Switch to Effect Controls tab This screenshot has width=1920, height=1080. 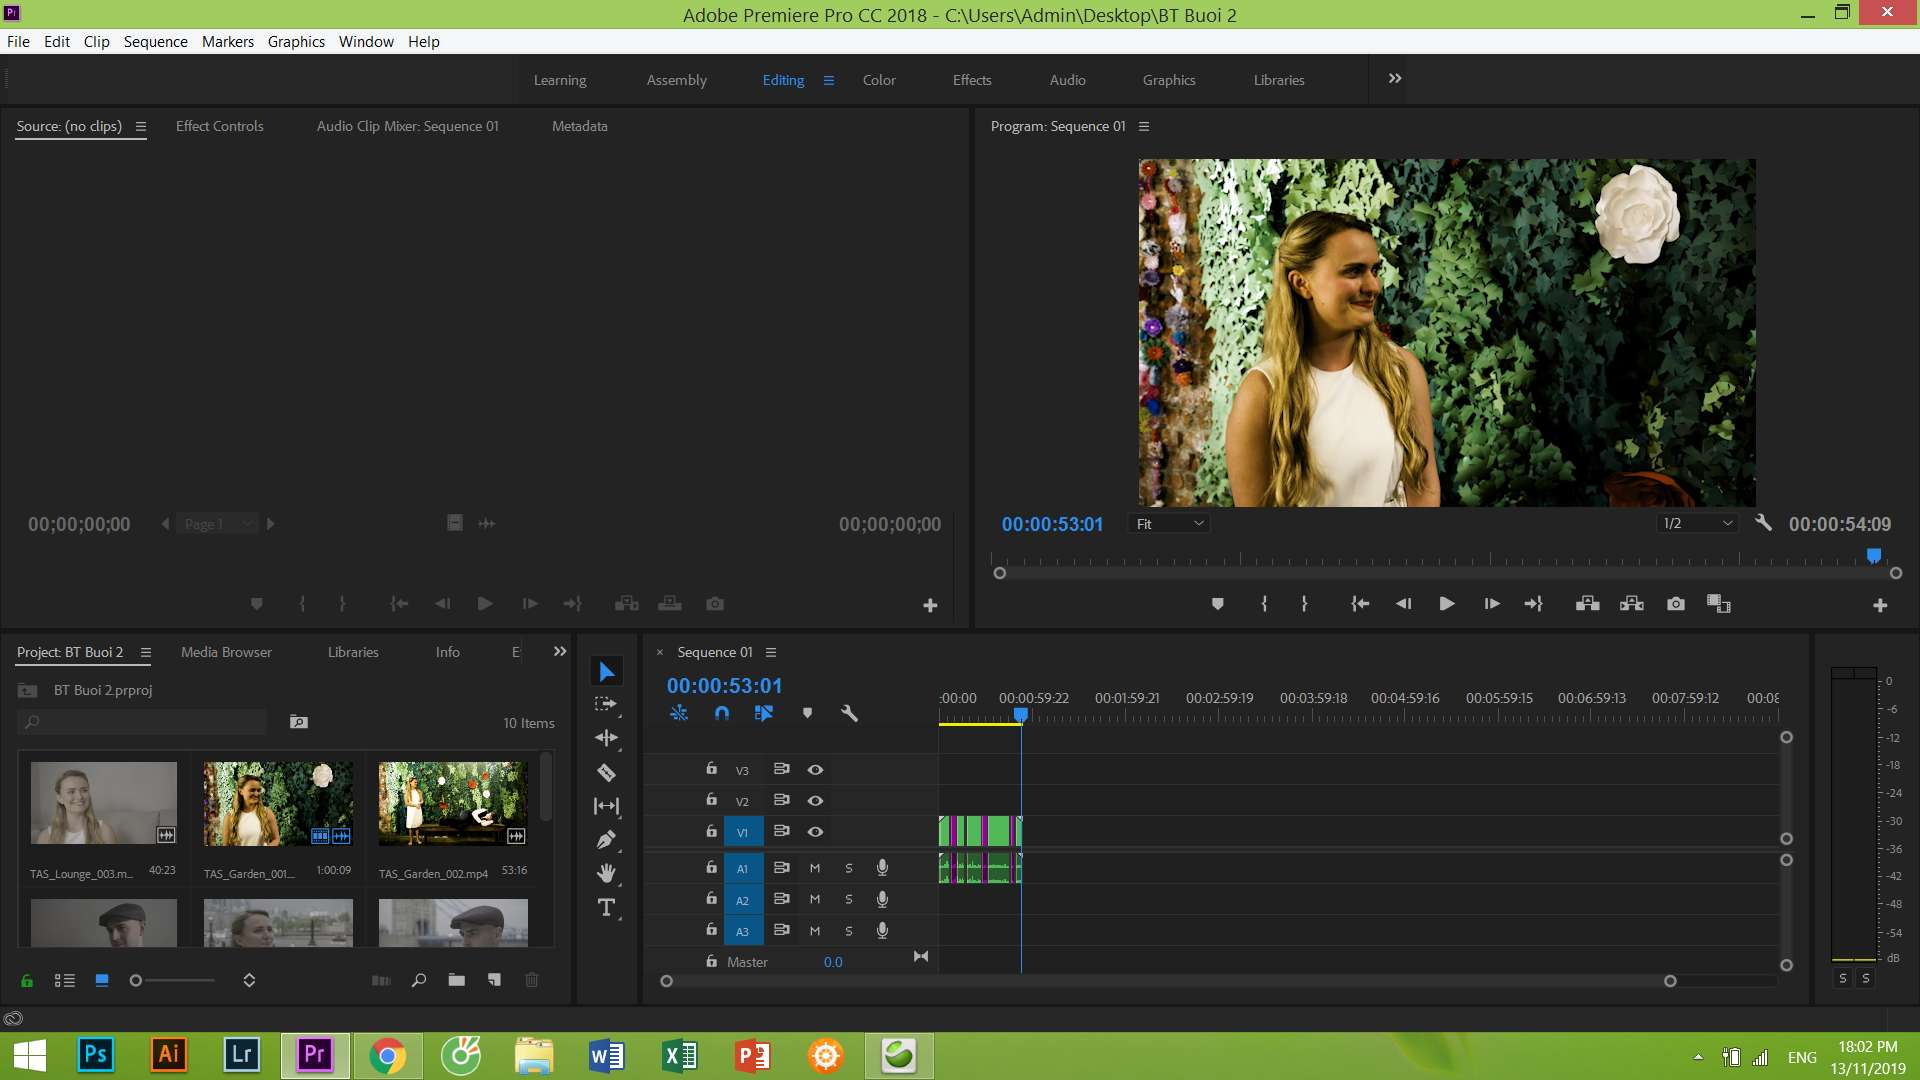(220, 126)
